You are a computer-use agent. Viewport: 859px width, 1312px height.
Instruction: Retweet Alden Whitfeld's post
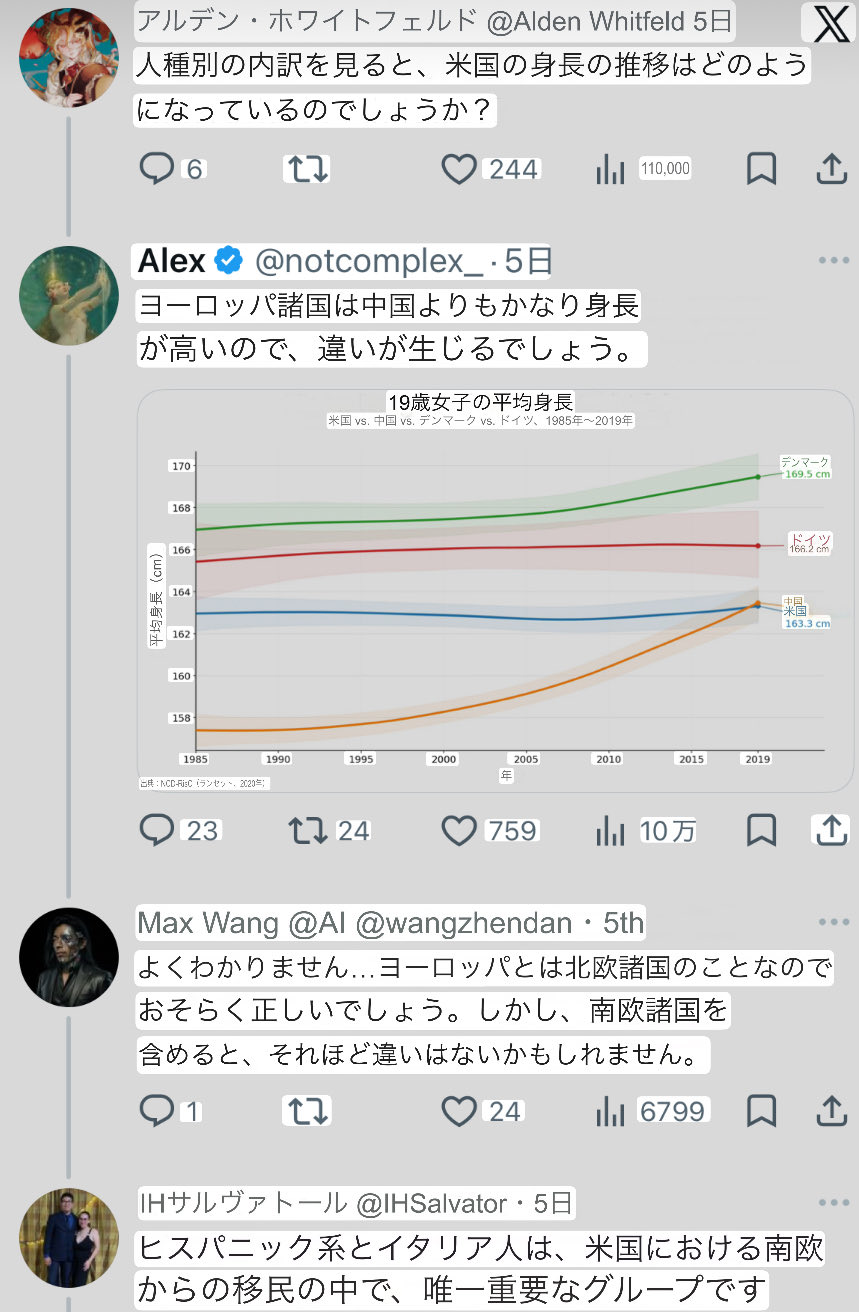pos(306,169)
